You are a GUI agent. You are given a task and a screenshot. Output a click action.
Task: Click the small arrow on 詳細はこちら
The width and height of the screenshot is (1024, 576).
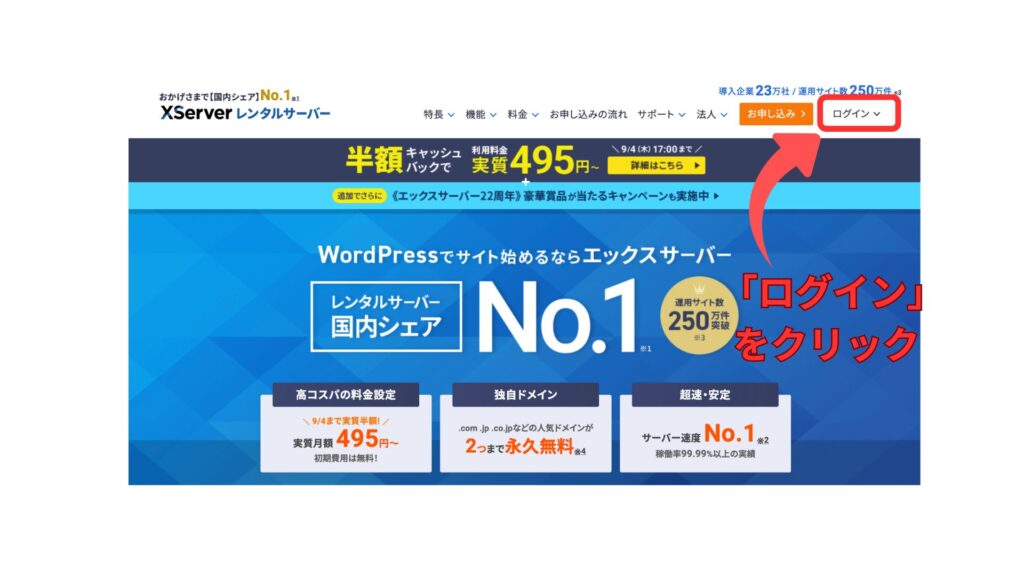697,166
